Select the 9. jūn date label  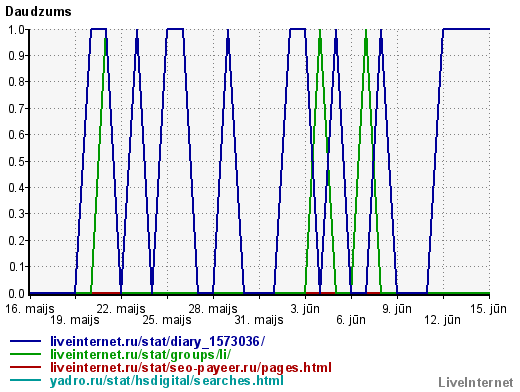tap(397, 309)
